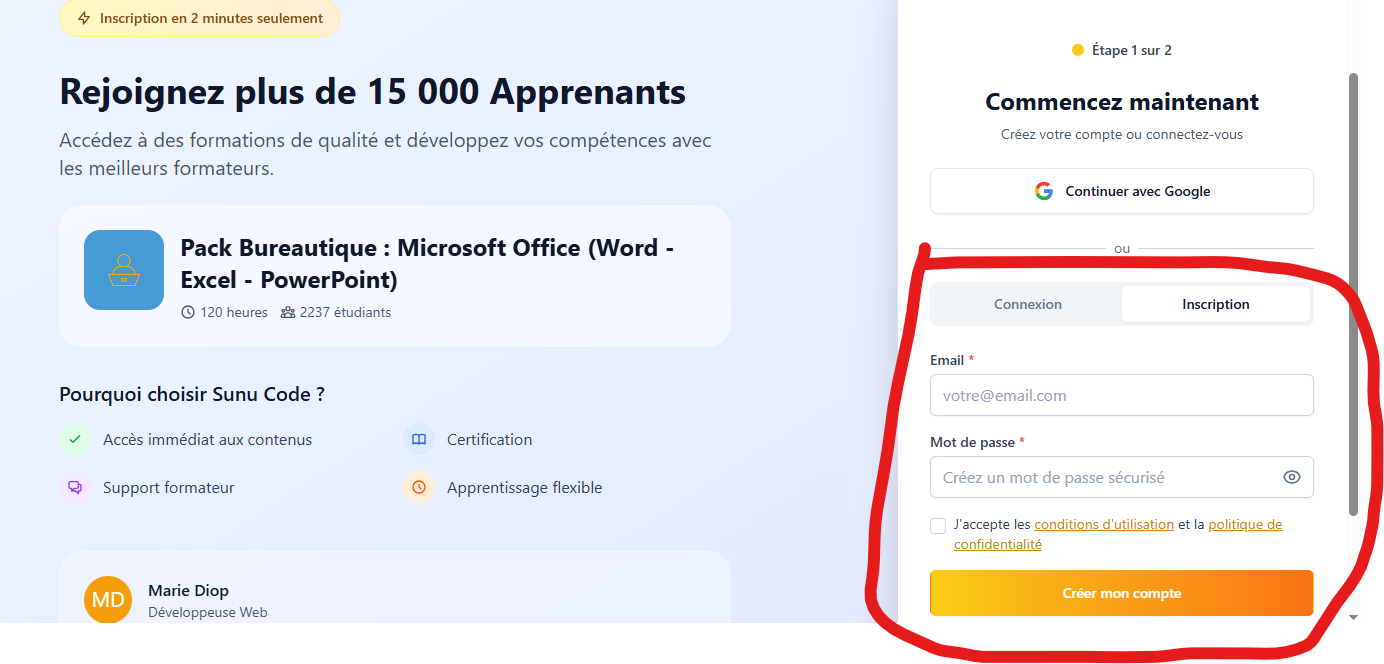Click the Inscription en 2 minutes badge

coord(200,19)
